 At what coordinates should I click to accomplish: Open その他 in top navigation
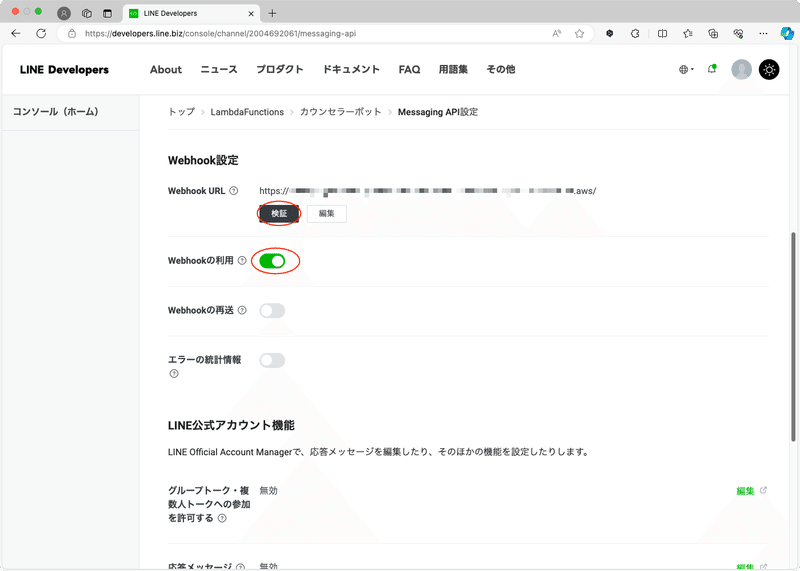(501, 69)
